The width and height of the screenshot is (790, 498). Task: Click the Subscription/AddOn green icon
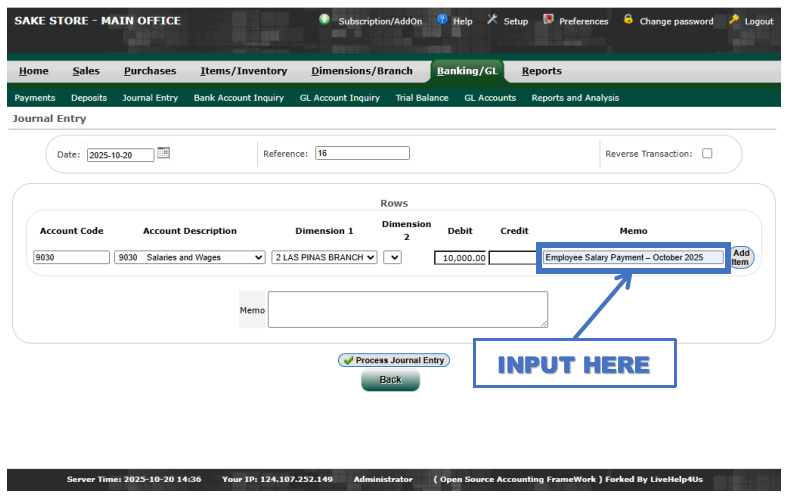325,20
